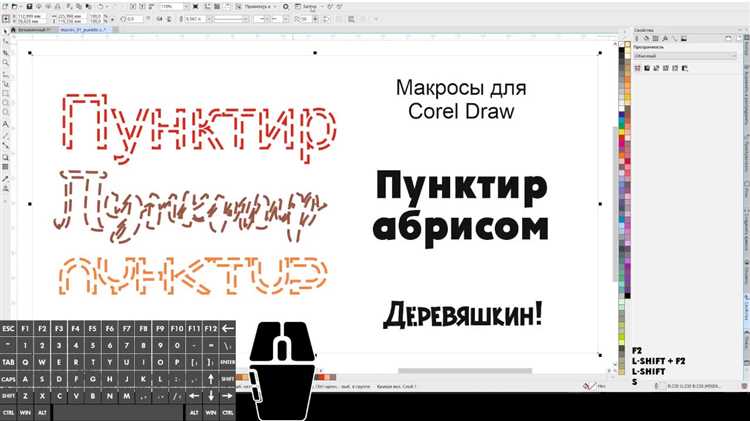Select the Text tool (letter A)
Screen dimensions: 750x421
(x=6, y=124)
